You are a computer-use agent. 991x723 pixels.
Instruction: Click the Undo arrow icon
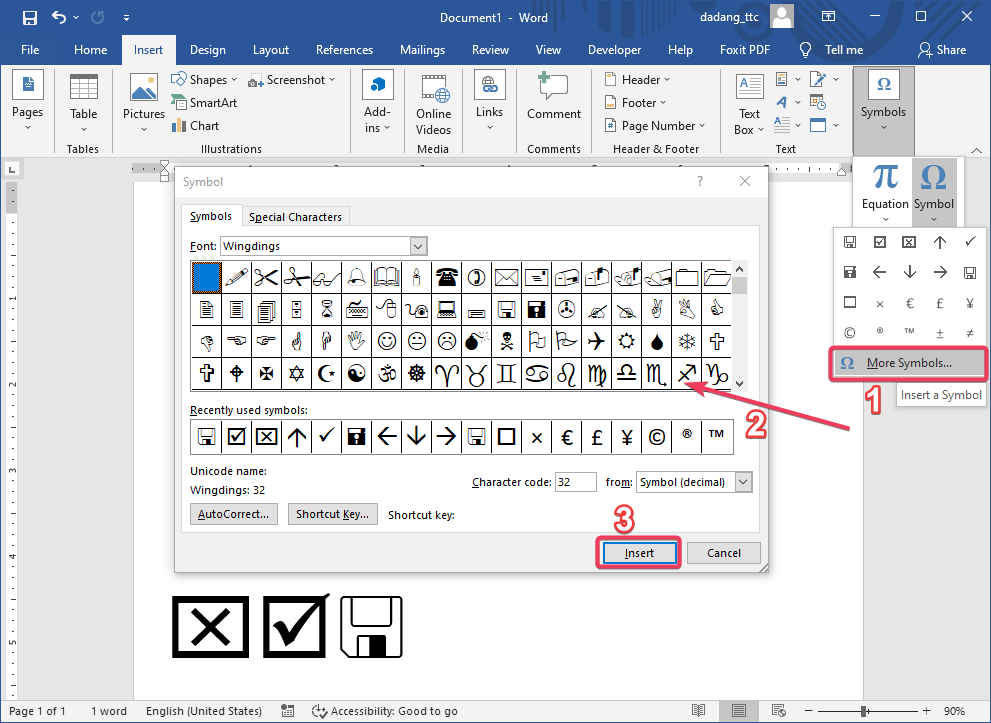[57, 17]
